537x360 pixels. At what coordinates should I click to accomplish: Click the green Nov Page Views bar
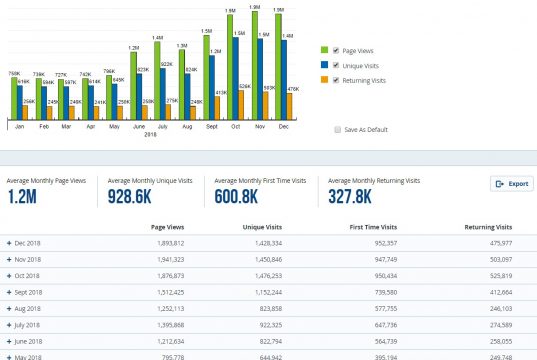[x=255, y=65]
